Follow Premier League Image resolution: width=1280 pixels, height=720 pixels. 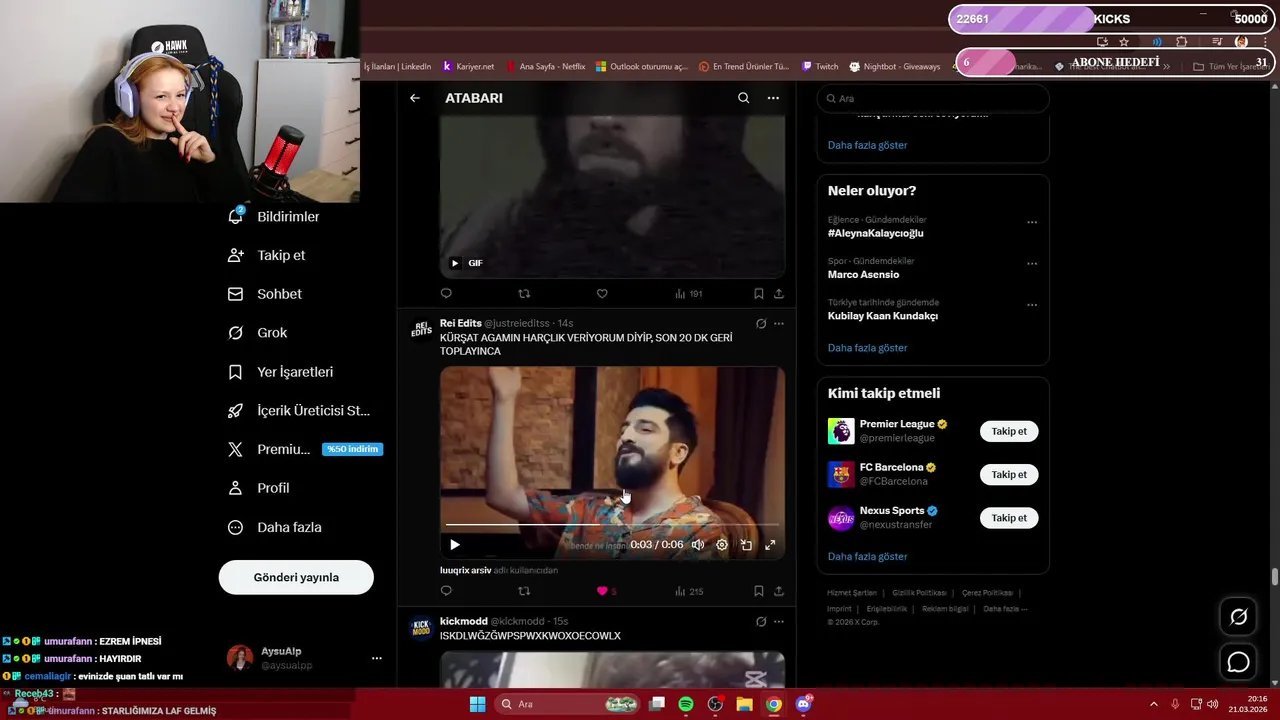coord(1009,431)
